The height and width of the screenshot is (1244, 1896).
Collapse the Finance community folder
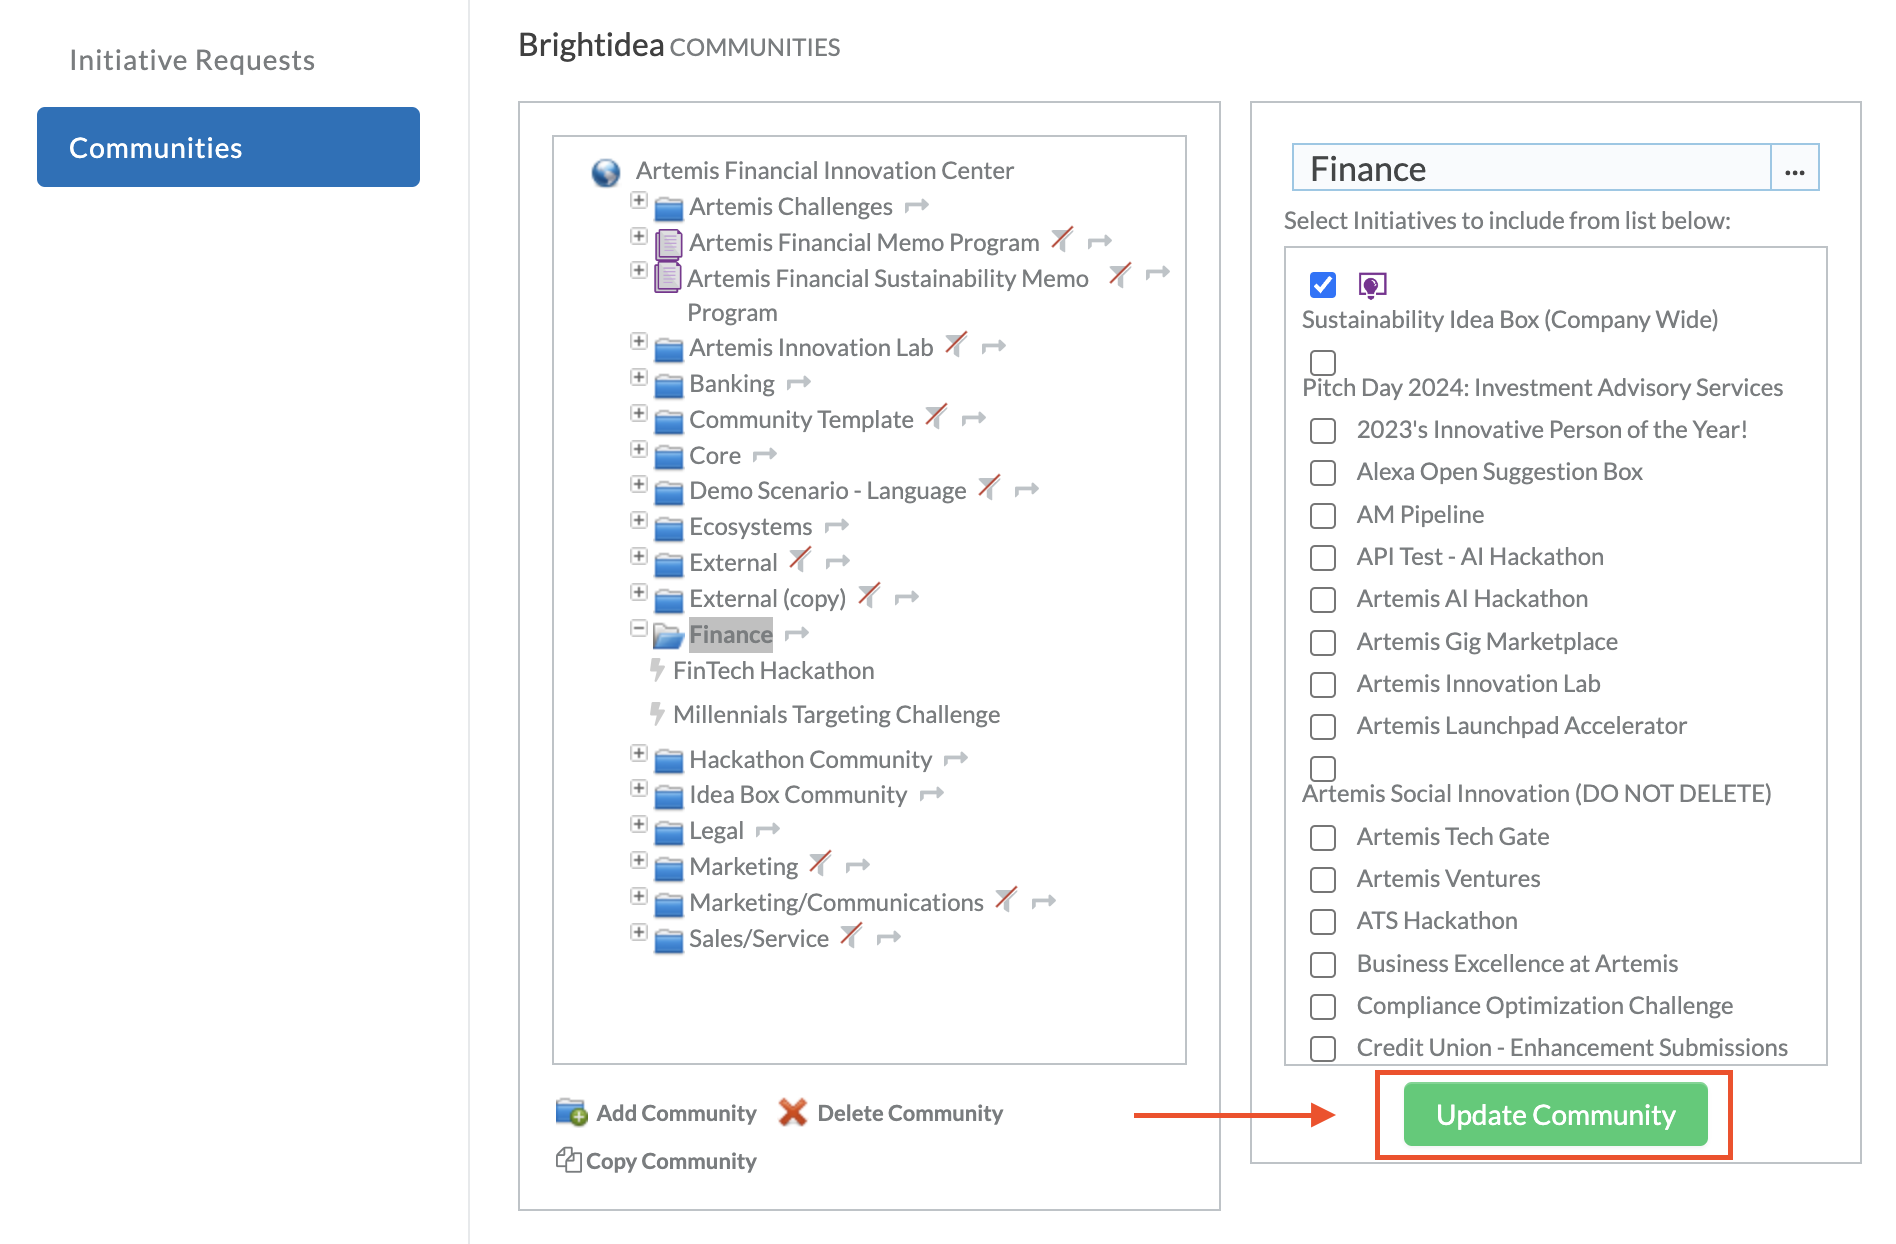(639, 628)
